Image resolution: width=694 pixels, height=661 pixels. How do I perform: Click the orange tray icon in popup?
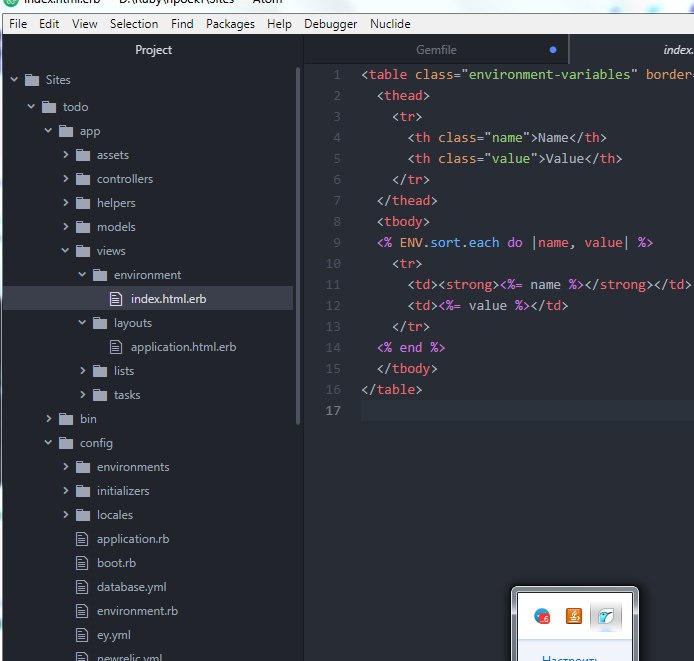[574, 616]
